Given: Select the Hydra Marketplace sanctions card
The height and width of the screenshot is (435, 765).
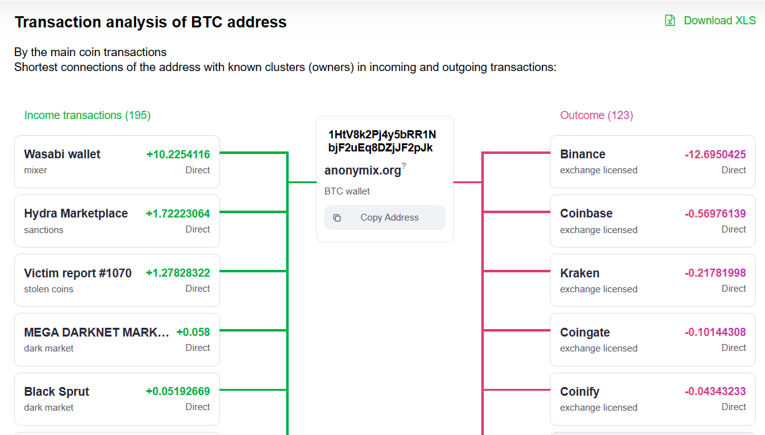Looking at the screenshot, I should (x=117, y=221).
